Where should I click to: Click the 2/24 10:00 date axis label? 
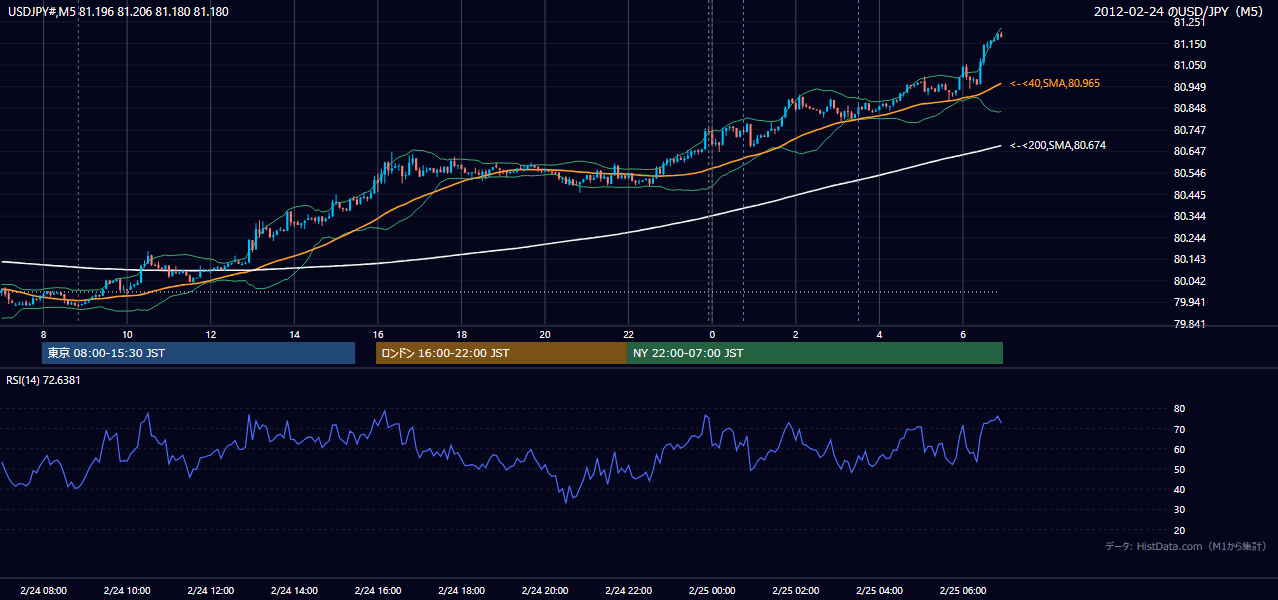pos(127,591)
